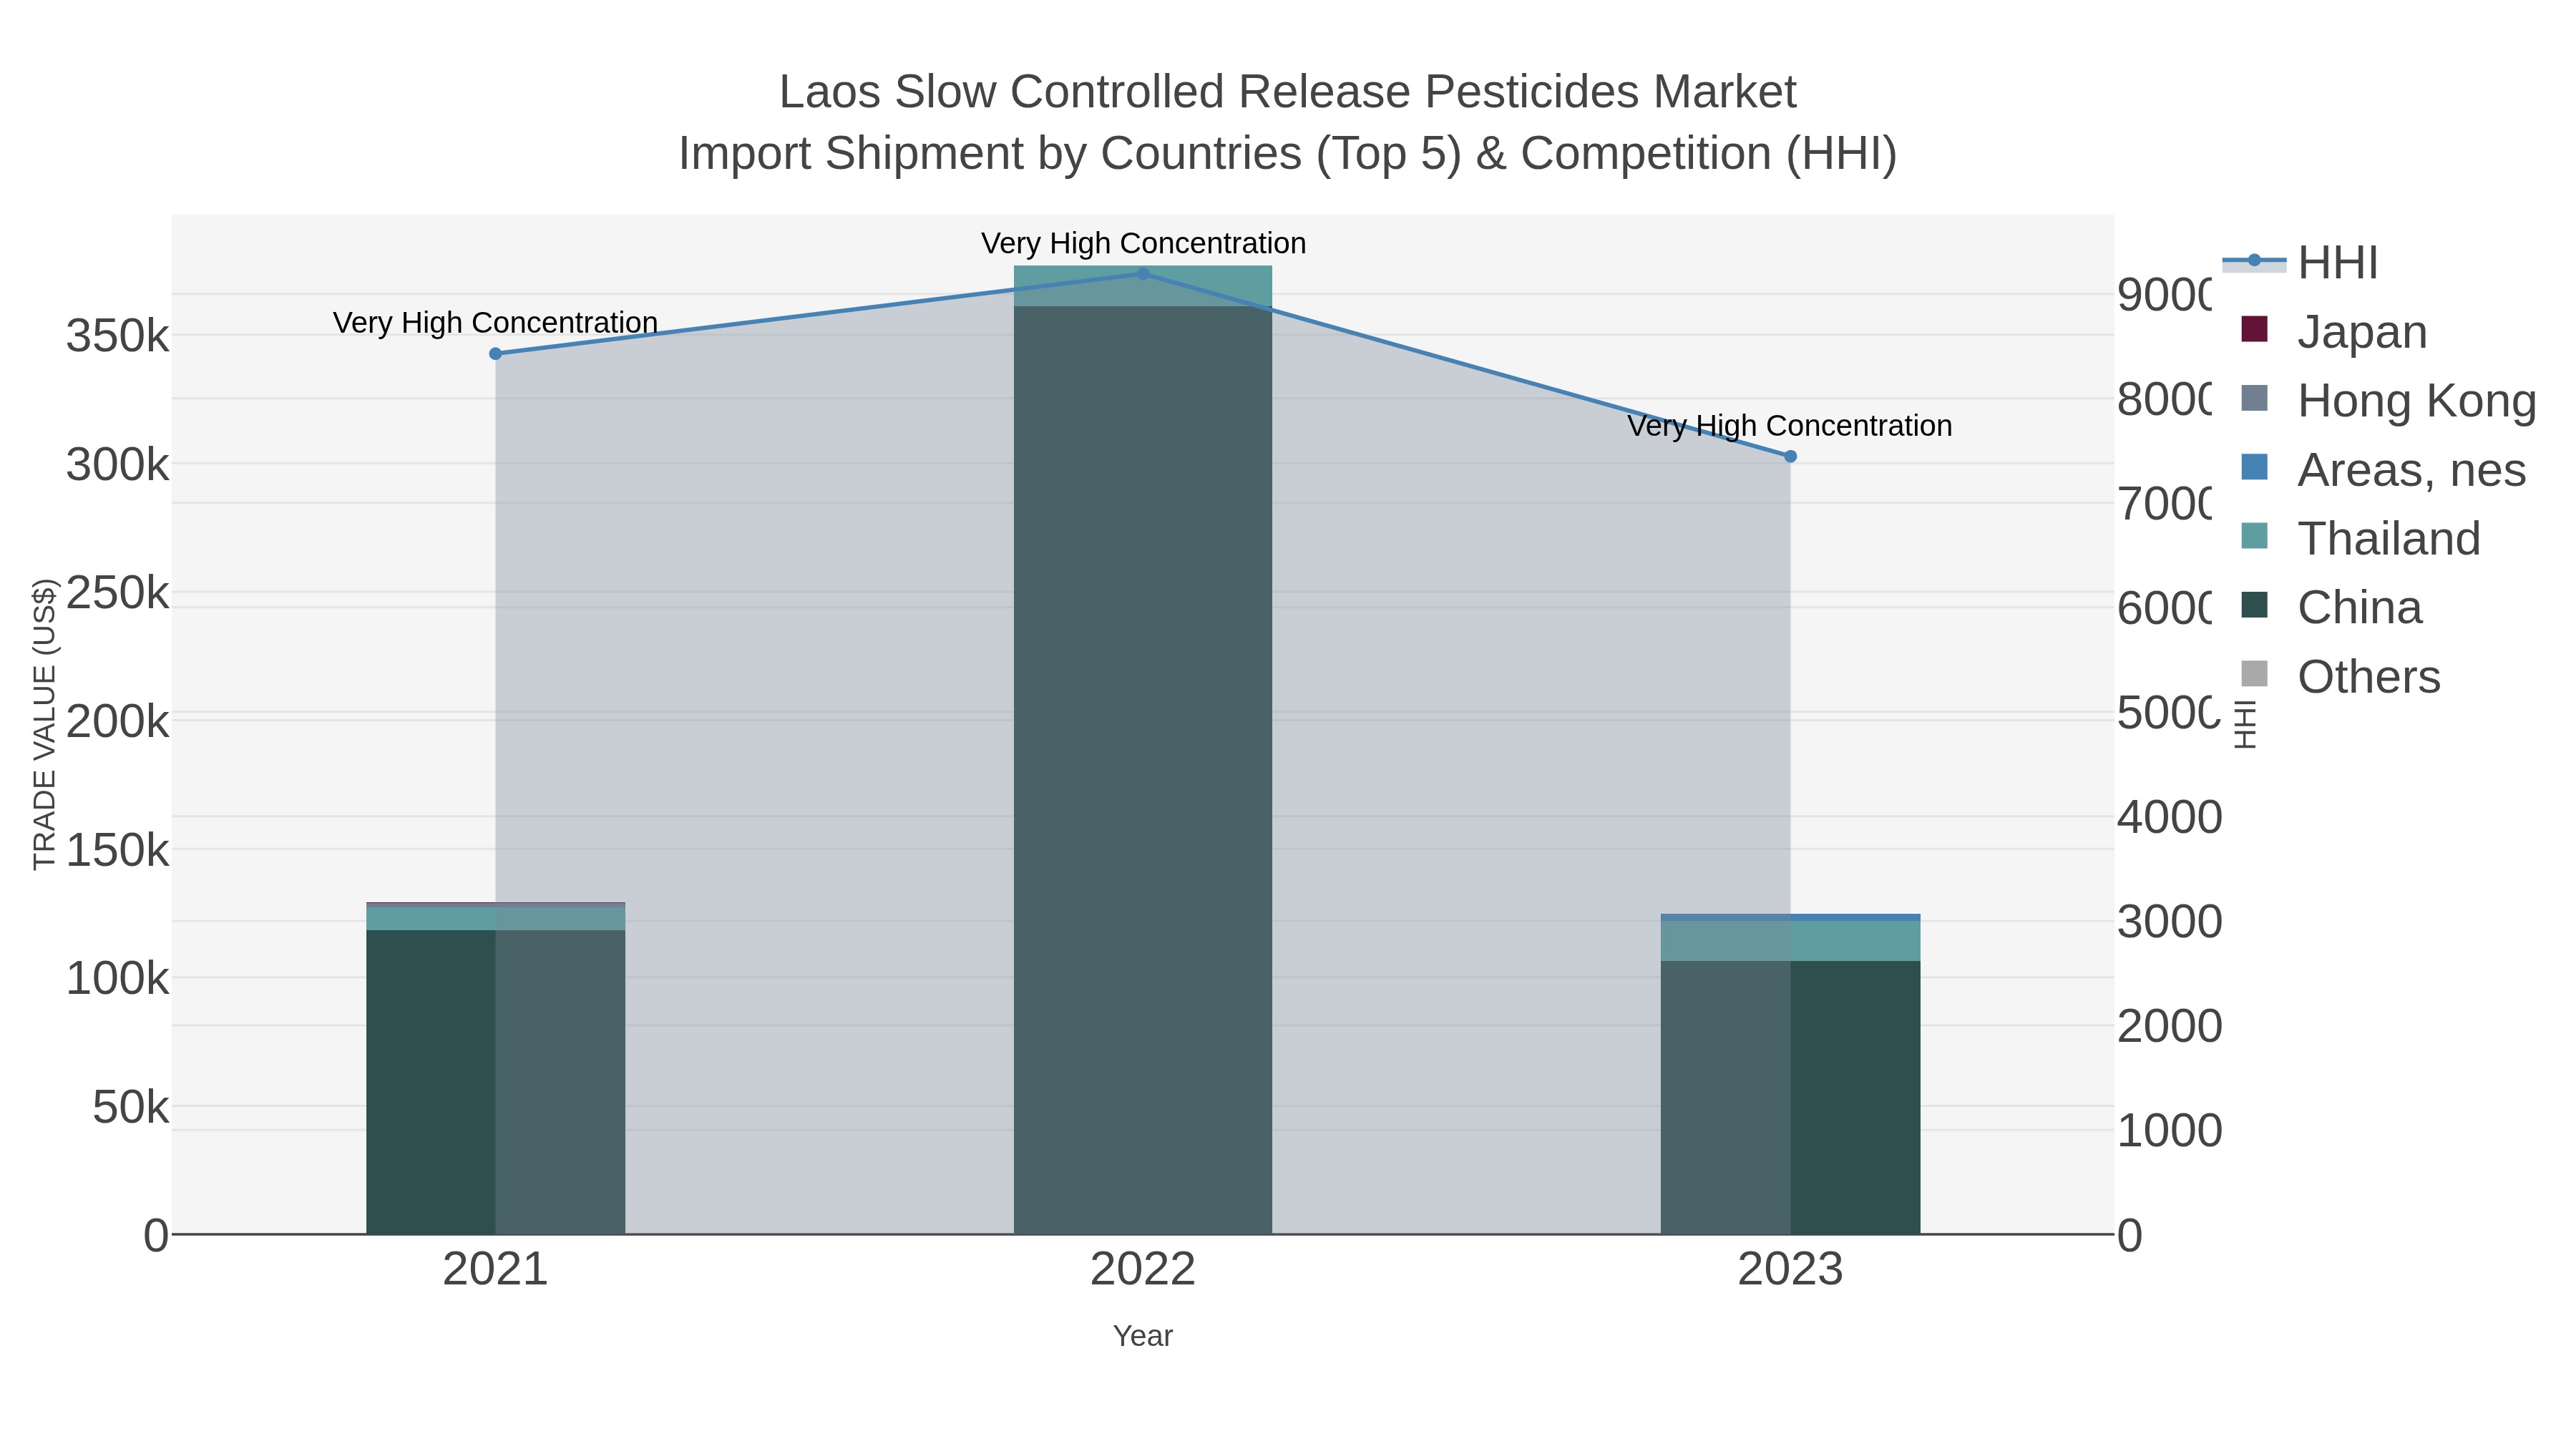Click the China segment of the 2023 bar
The width and height of the screenshot is (2576, 1449).
click(1790, 1098)
